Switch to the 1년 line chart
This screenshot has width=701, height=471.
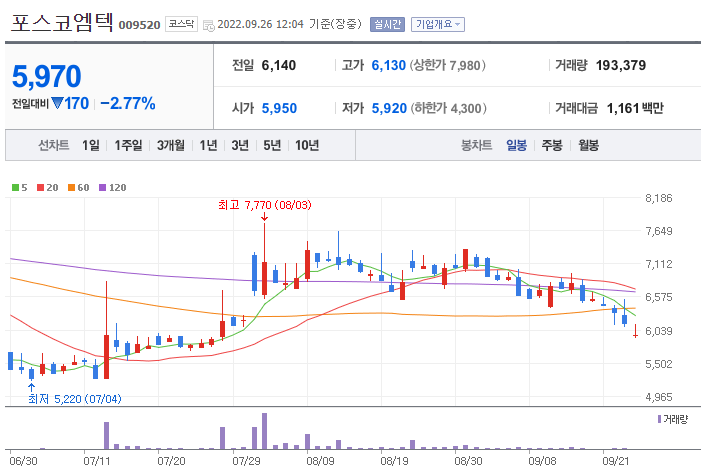pos(208,145)
